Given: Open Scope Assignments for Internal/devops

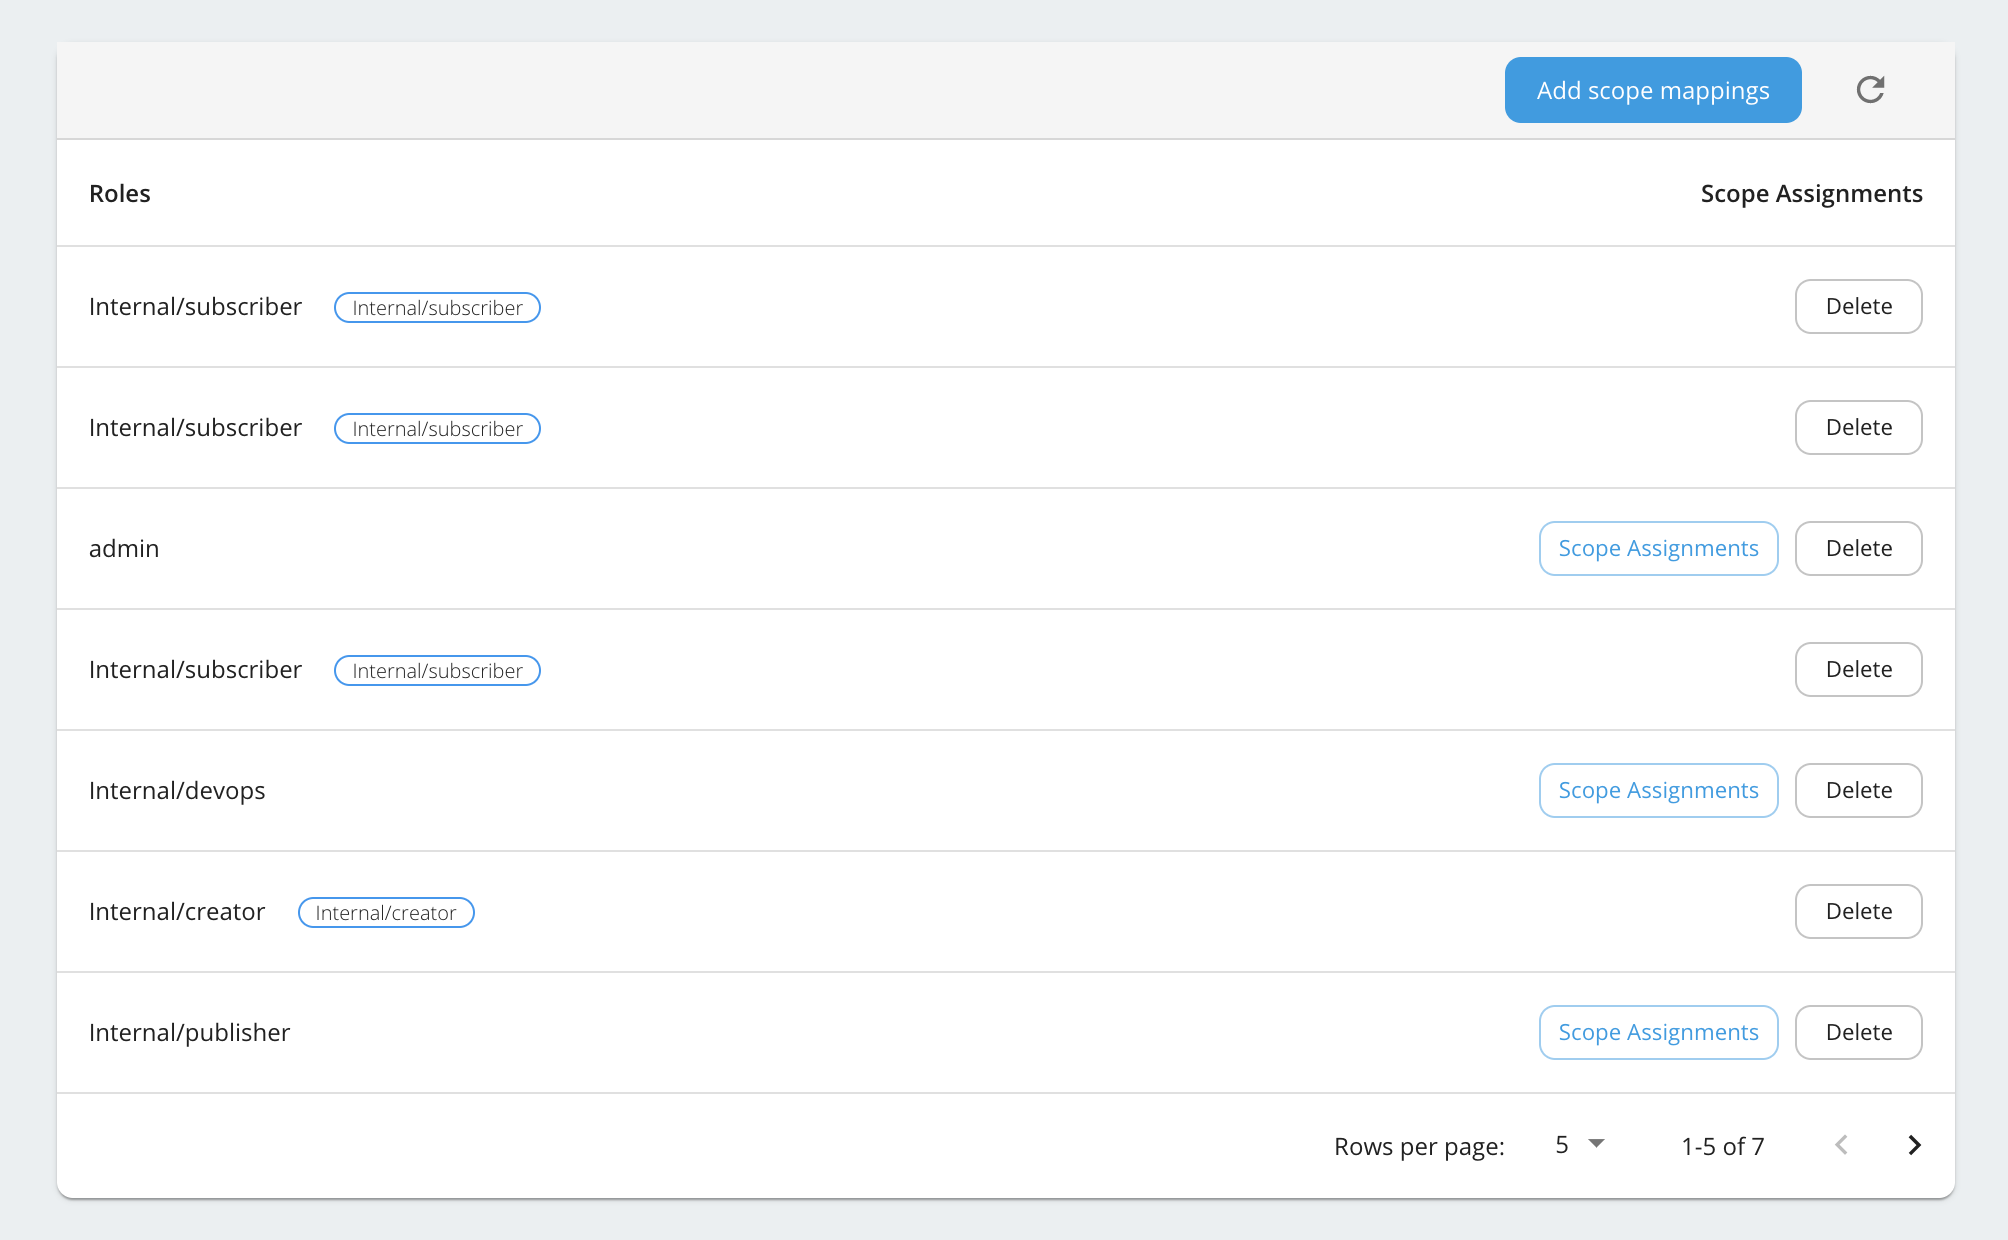Looking at the screenshot, I should click(1658, 790).
